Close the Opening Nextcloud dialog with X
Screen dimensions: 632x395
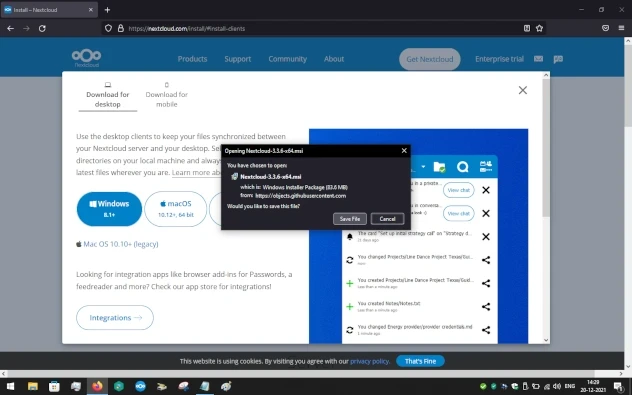tap(404, 151)
